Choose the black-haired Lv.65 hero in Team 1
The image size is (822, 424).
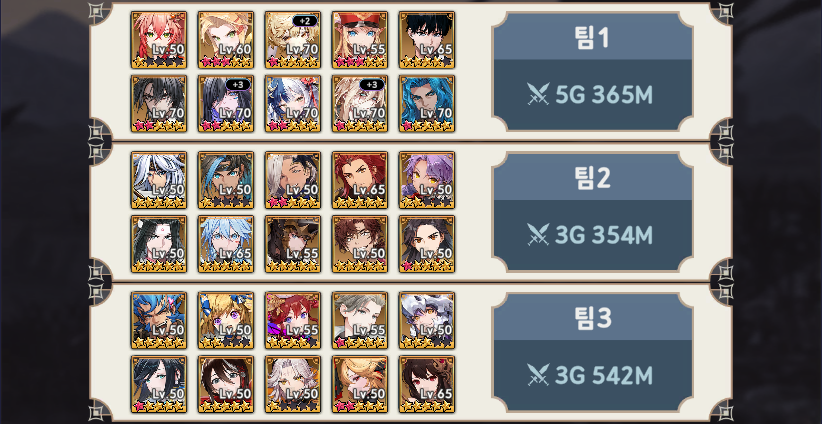427,40
